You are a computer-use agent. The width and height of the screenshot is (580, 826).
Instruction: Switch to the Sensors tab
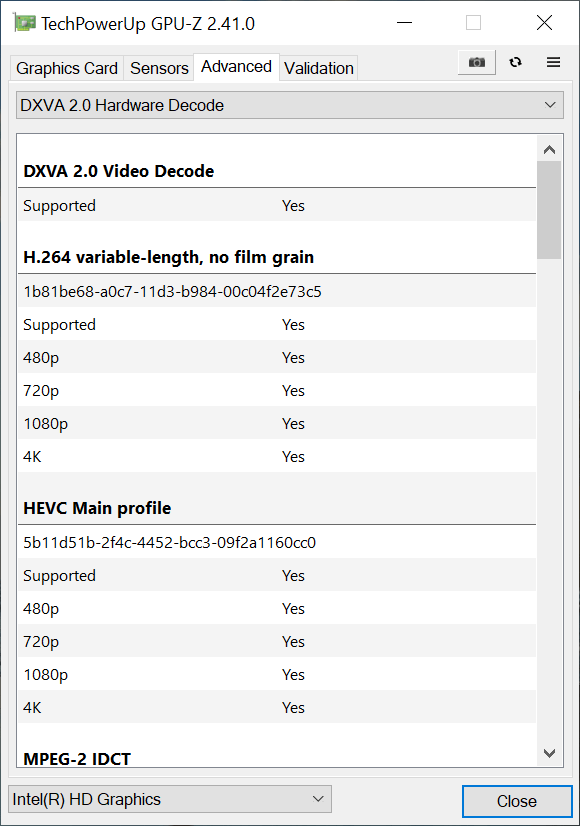(159, 68)
